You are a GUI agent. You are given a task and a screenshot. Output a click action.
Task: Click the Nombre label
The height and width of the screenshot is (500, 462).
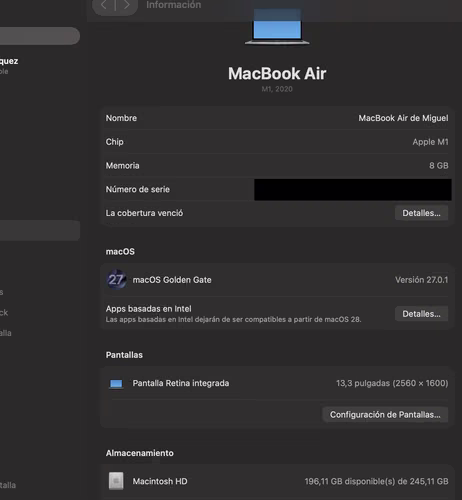coord(121,118)
